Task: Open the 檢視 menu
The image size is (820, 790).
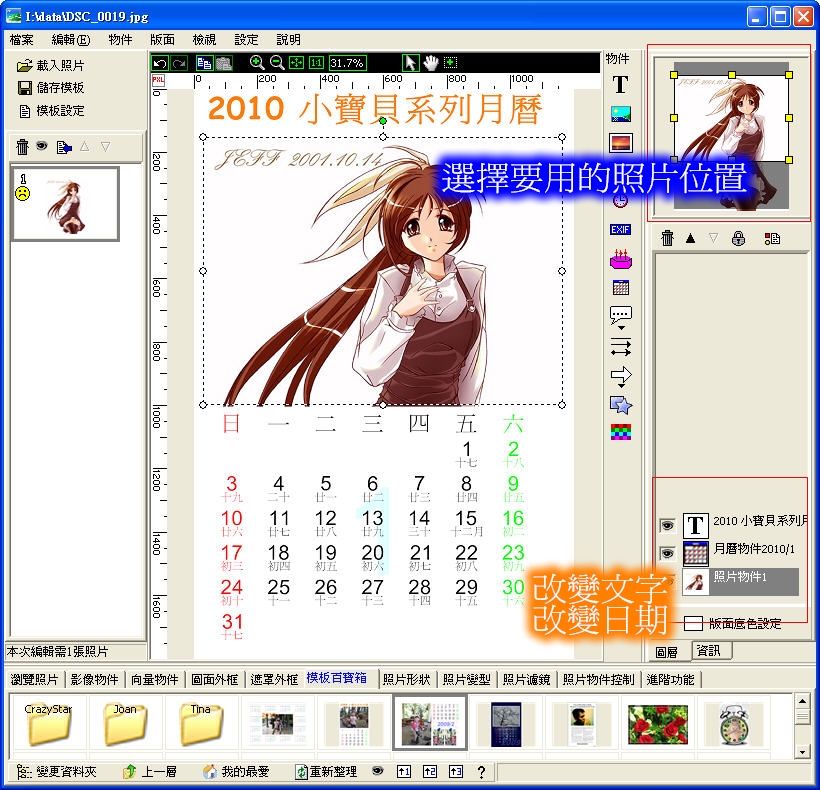Action: coord(204,40)
